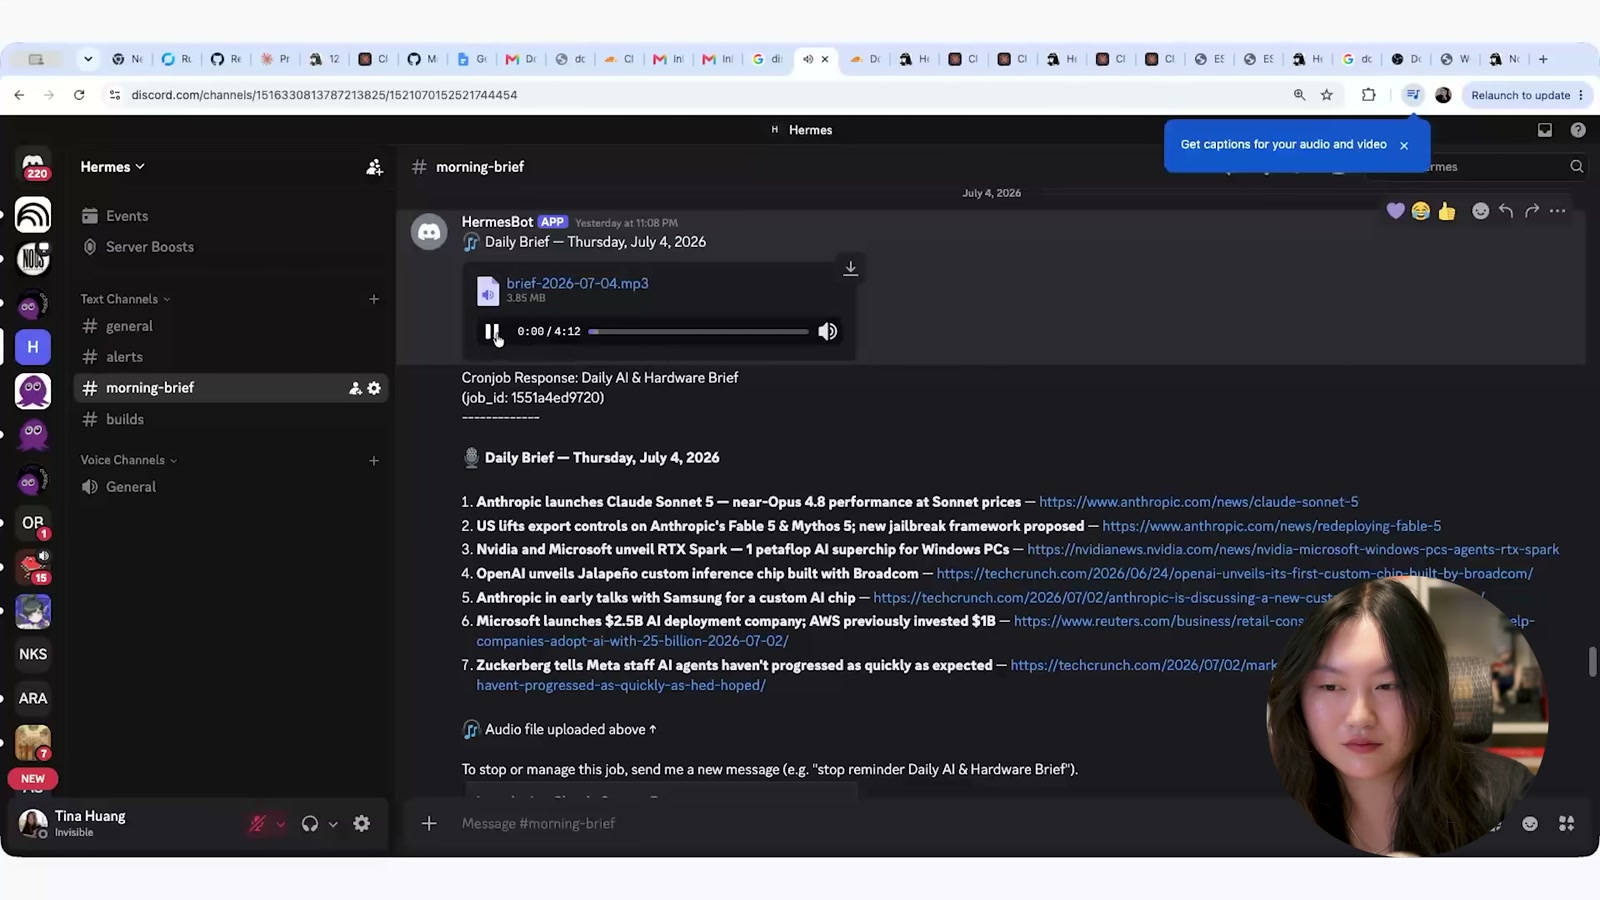Dismiss the captions tooltip popup
The height and width of the screenshot is (900, 1600).
(1404, 145)
